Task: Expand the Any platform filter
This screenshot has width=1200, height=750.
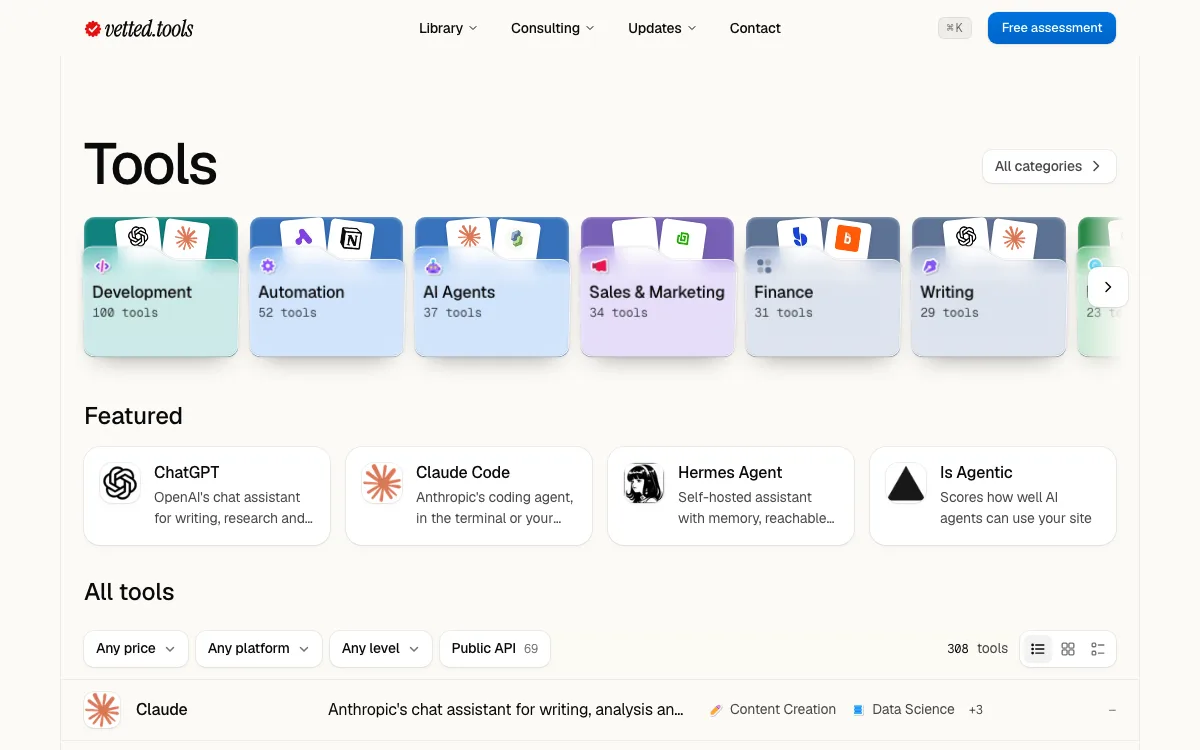Action: (259, 648)
